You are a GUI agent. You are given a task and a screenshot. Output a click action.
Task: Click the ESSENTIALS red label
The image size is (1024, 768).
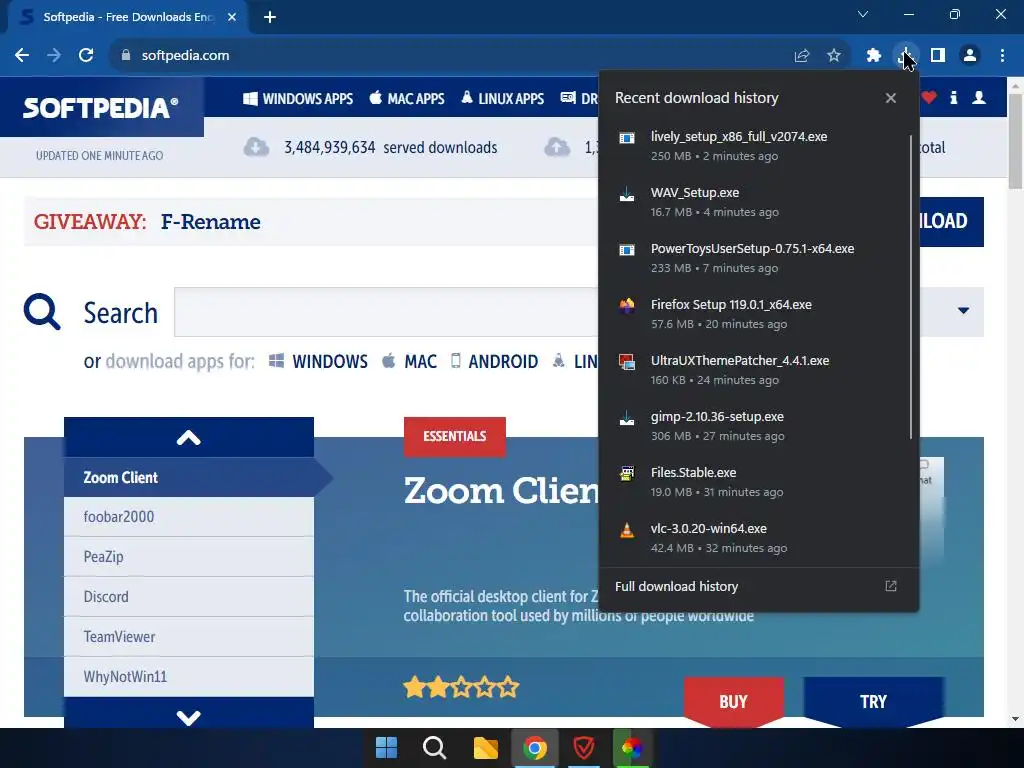[x=455, y=436]
